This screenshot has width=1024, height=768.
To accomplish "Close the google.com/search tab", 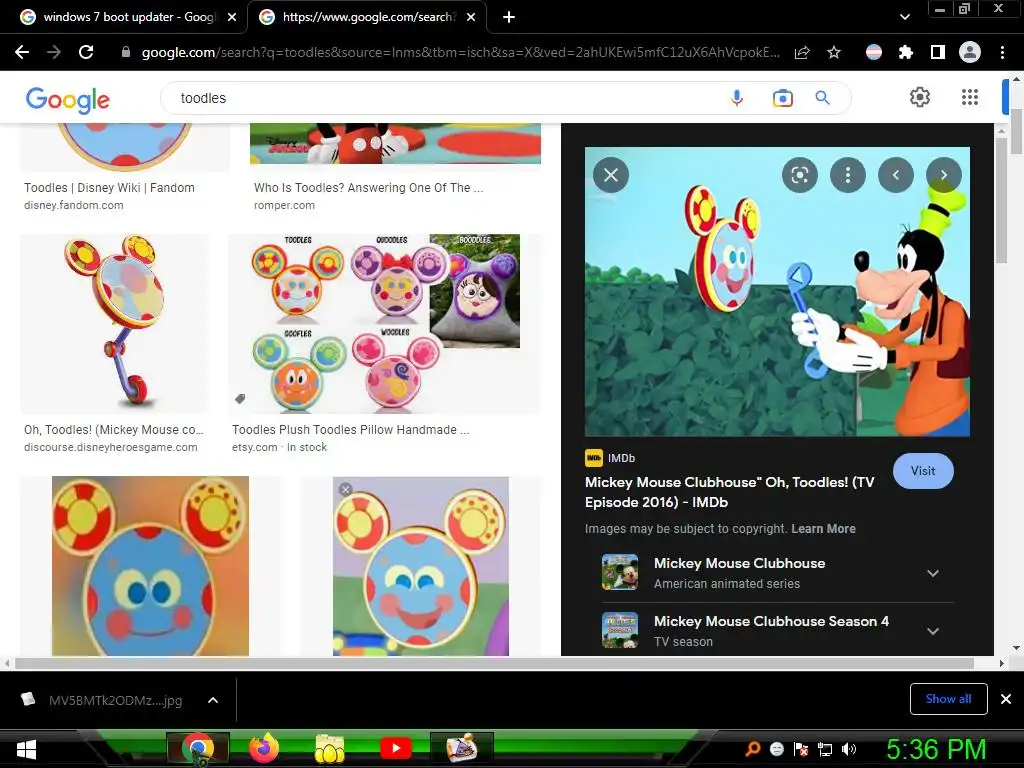I will [x=471, y=17].
